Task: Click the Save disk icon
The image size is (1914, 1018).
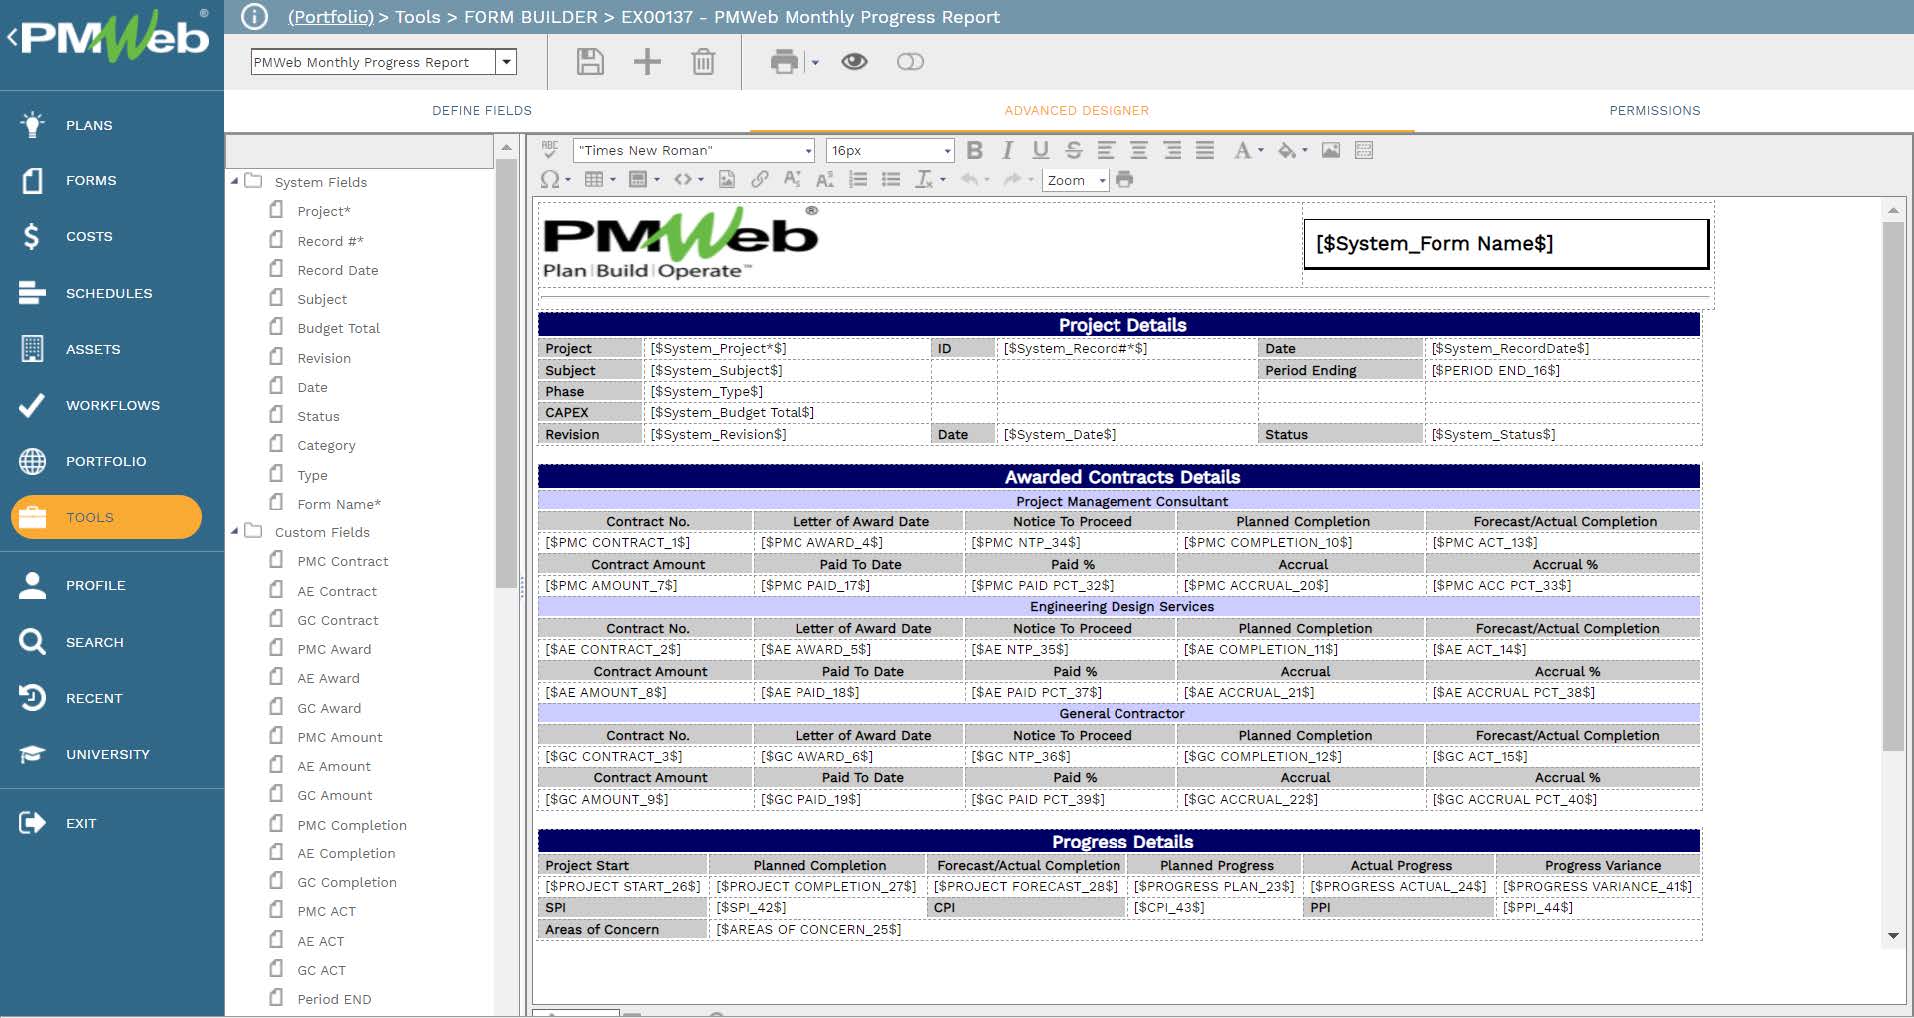Action: pos(590,62)
